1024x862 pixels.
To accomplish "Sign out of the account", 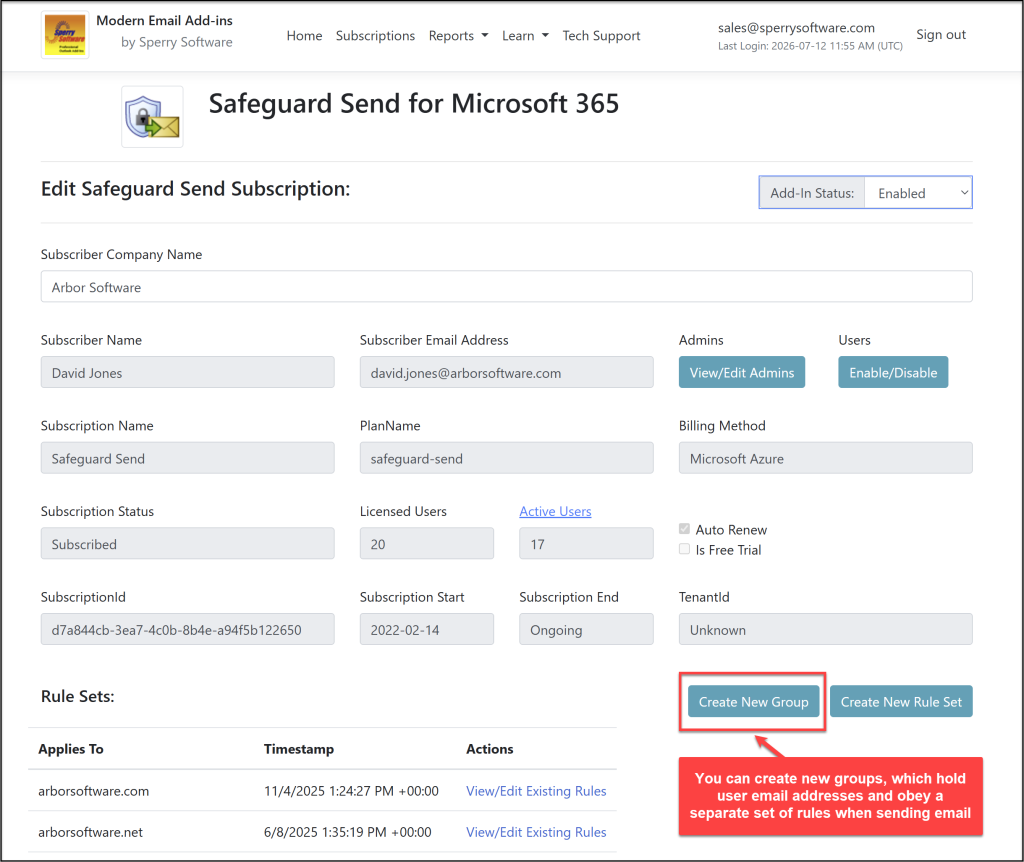I will pyautogui.click(x=940, y=35).
